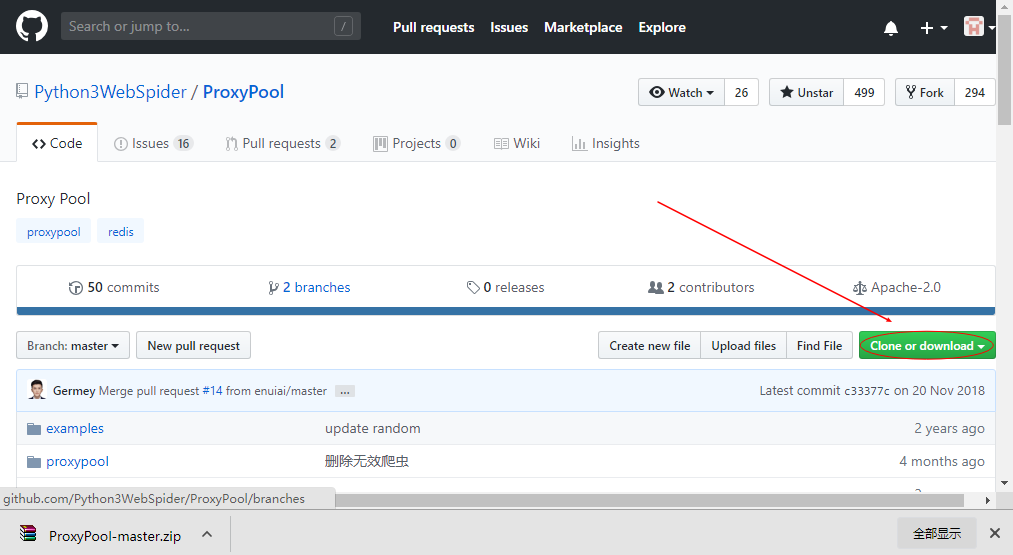Image resolution: width=1013 pixels, height=555 pixels.
Task: View the 26 watchers count
Action: point(742,92)
